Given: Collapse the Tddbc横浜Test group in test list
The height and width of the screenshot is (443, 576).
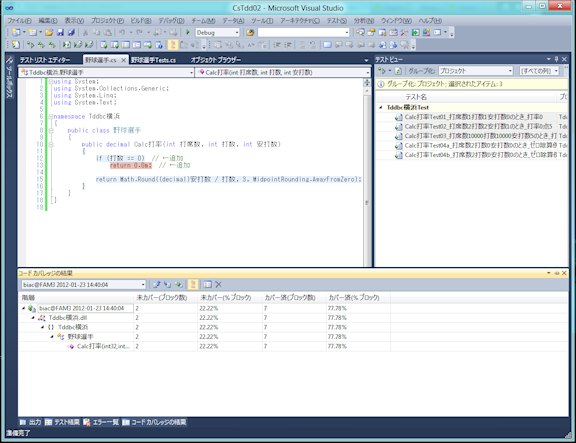Looking at the screenshot, I should coord(381,108).
